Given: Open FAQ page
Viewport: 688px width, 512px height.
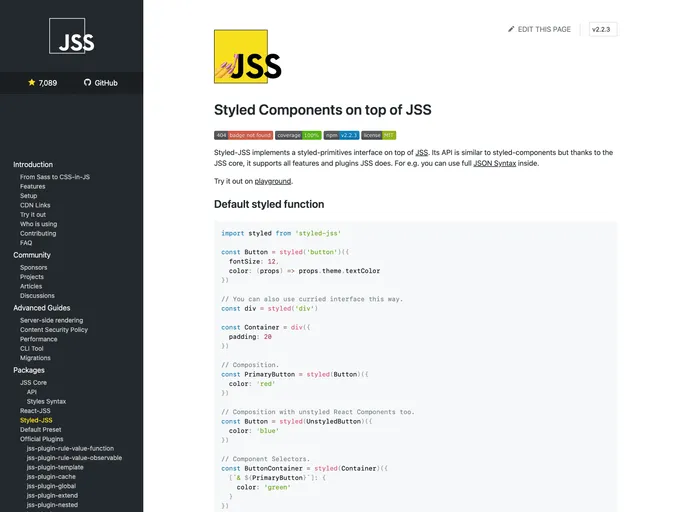Looking at the screenshot, I should [x=26, y=243].
